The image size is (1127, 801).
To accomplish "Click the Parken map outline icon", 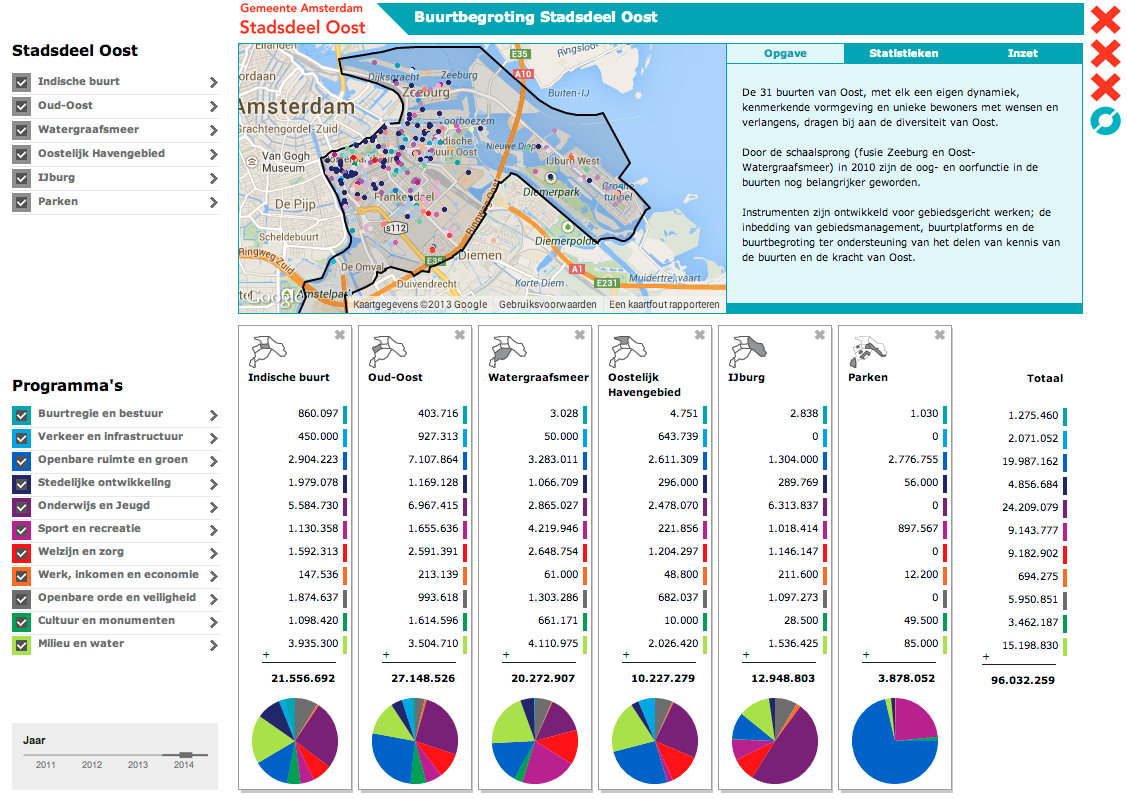I will (868, 352).
